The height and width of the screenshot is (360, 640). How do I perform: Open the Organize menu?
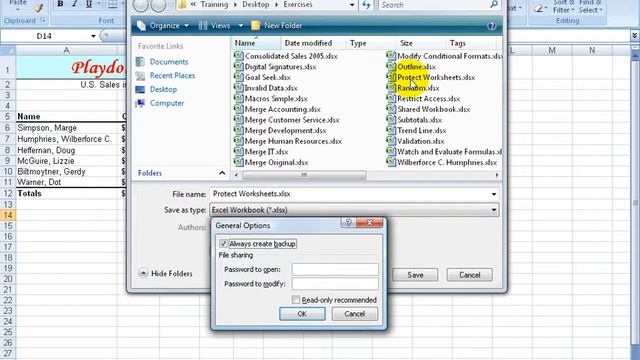tap(163, 26)
